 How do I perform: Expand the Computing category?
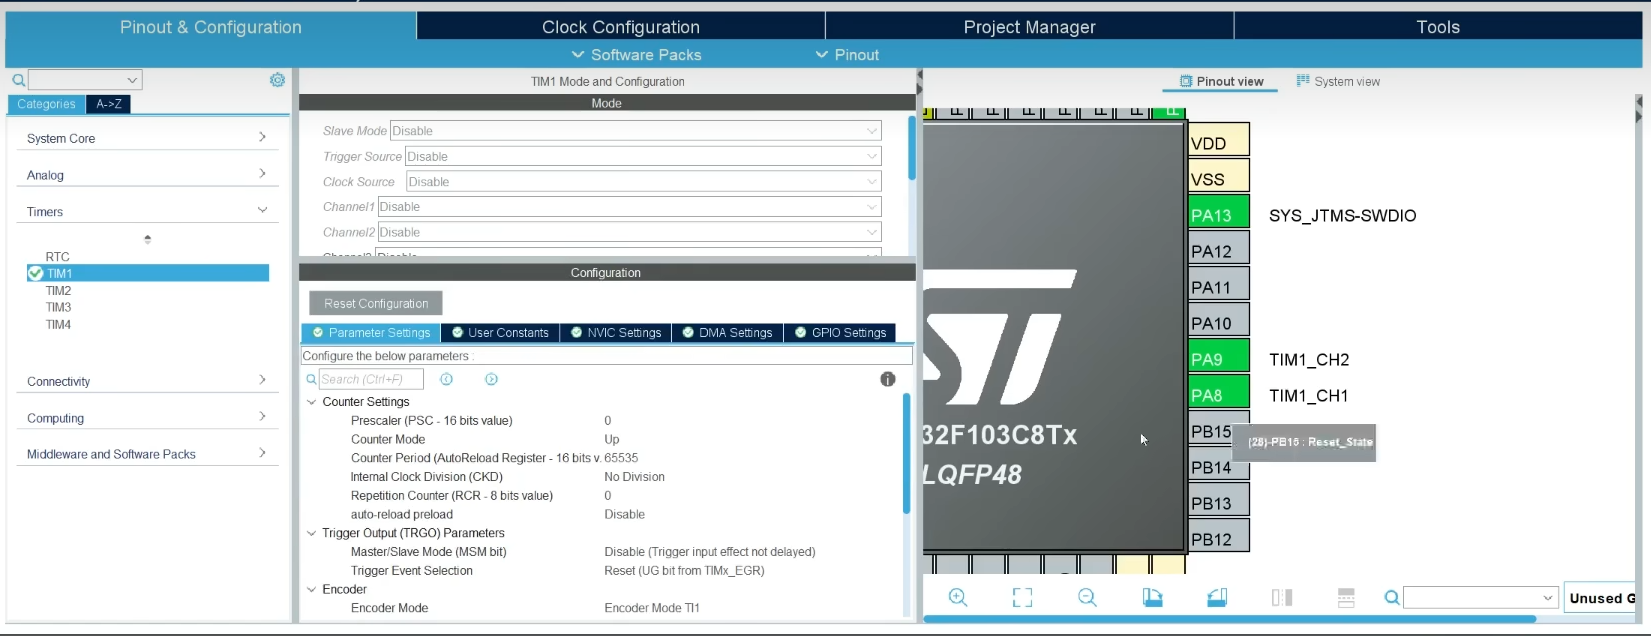147,418
